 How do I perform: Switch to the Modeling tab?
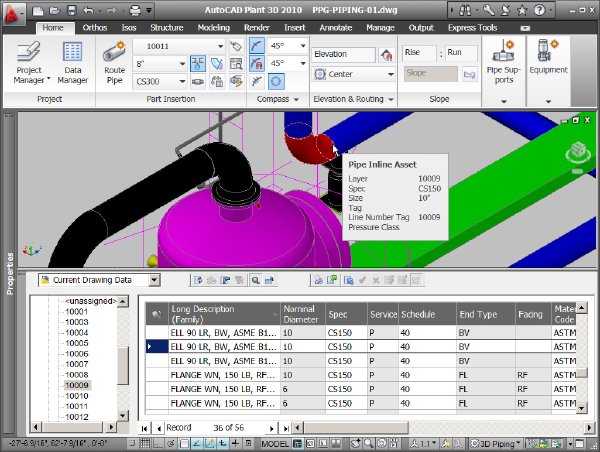point(214,28)
